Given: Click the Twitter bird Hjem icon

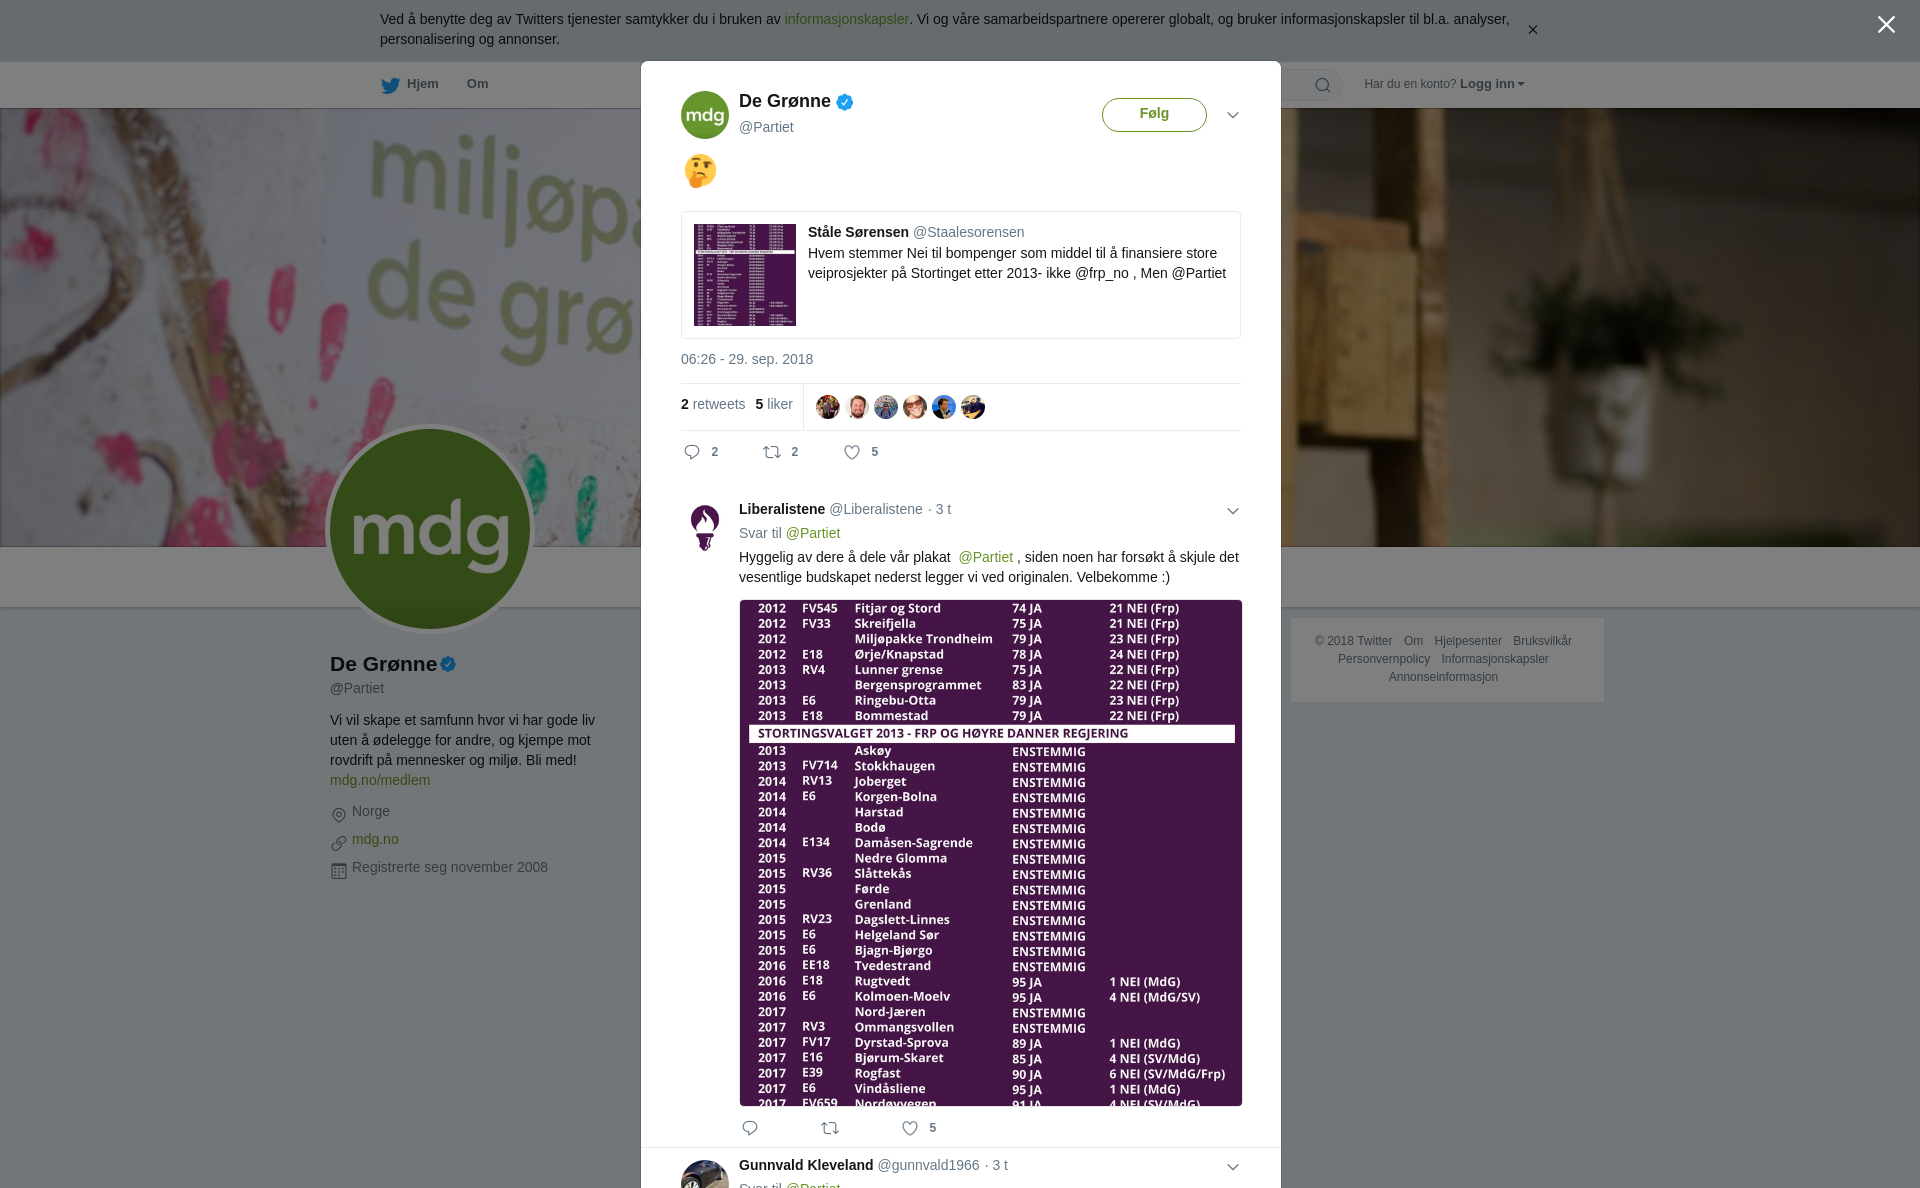Looking at the screenshot, I should click(x=390, y=85).
